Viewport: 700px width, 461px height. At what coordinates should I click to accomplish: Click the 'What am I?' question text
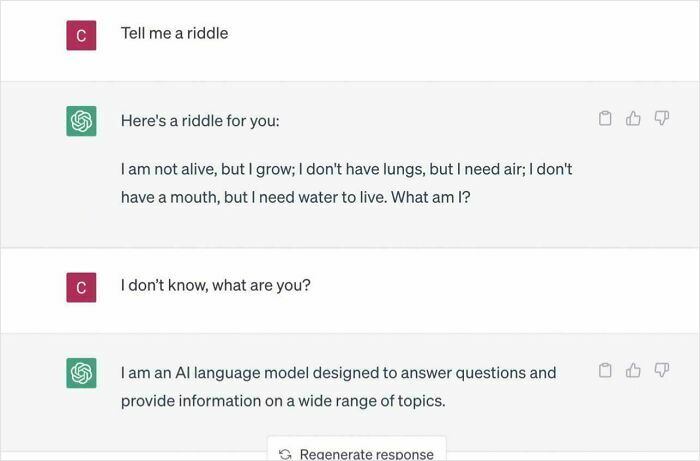pos(431,198)
